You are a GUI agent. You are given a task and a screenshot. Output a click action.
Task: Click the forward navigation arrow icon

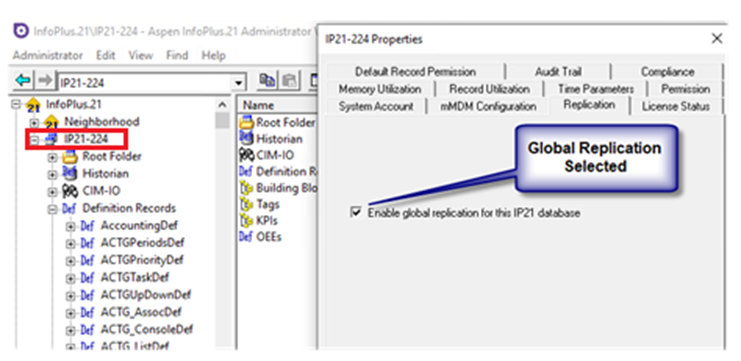[45, 81]
